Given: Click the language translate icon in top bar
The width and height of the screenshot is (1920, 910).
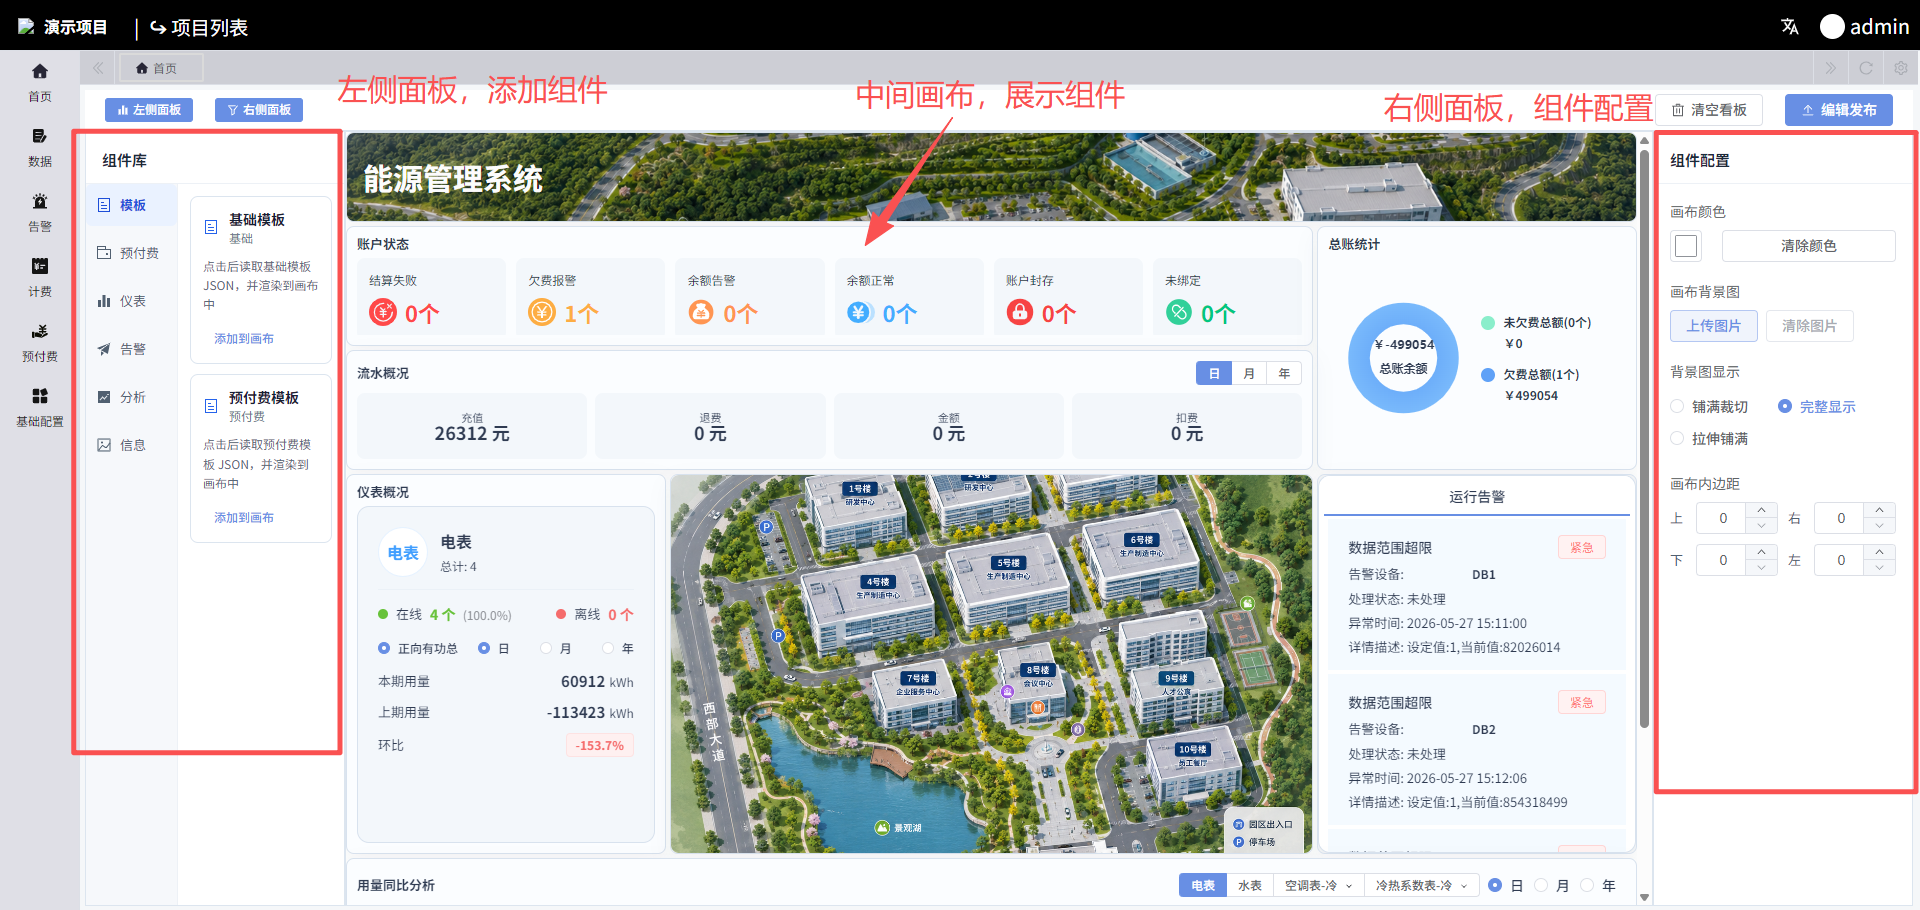Looking at the screenshot, I should pos(1790,27).
